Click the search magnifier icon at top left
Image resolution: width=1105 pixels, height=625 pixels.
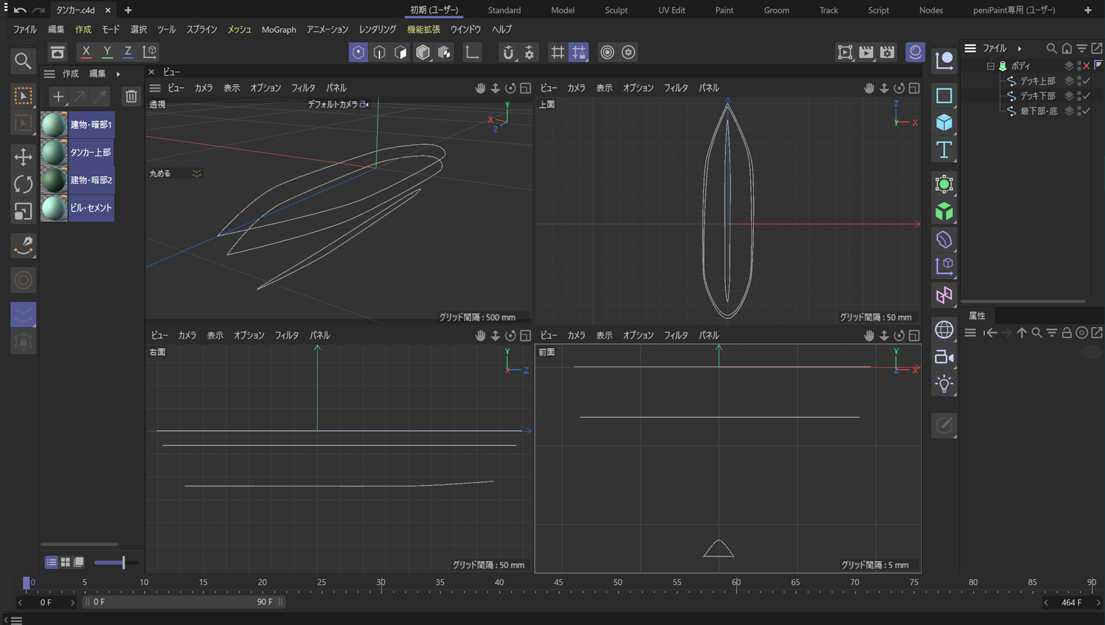23,61
